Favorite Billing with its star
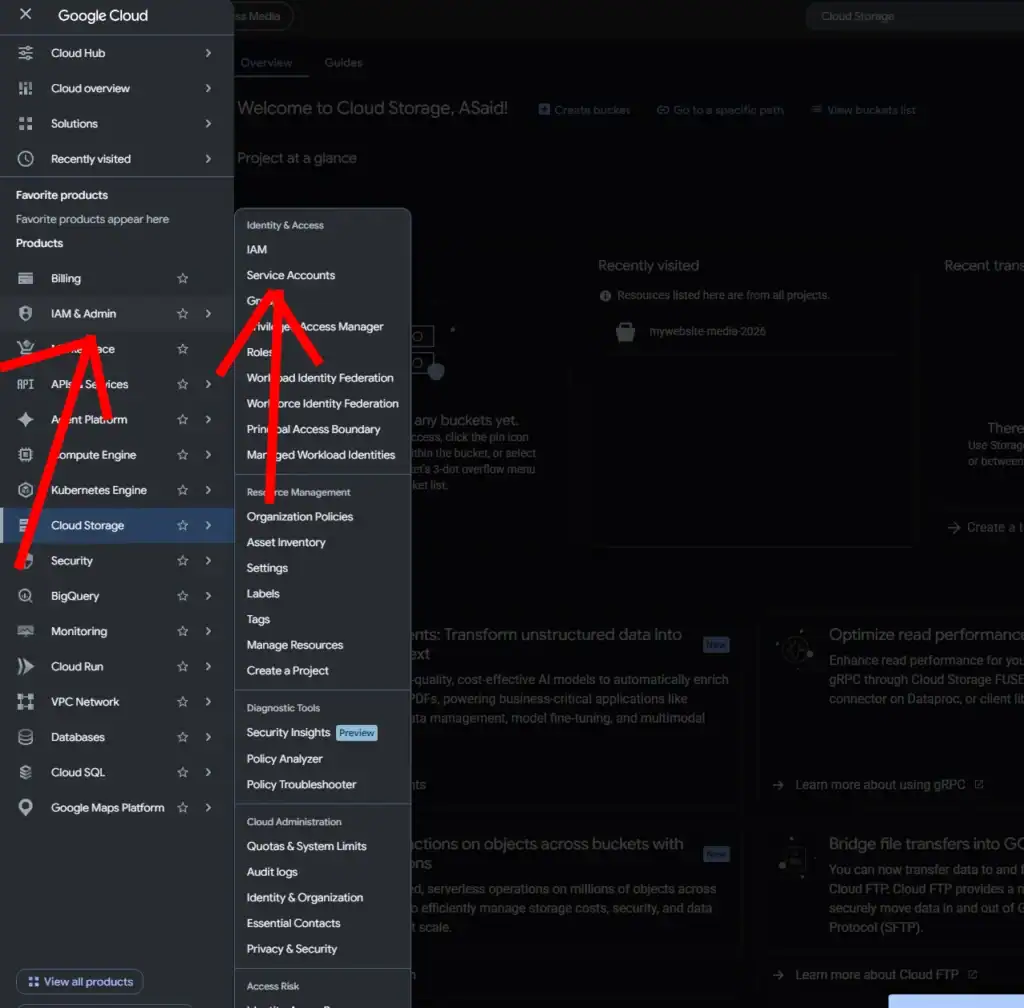The width and height of the screenshot is (1024, 1008). coord(182,278)
